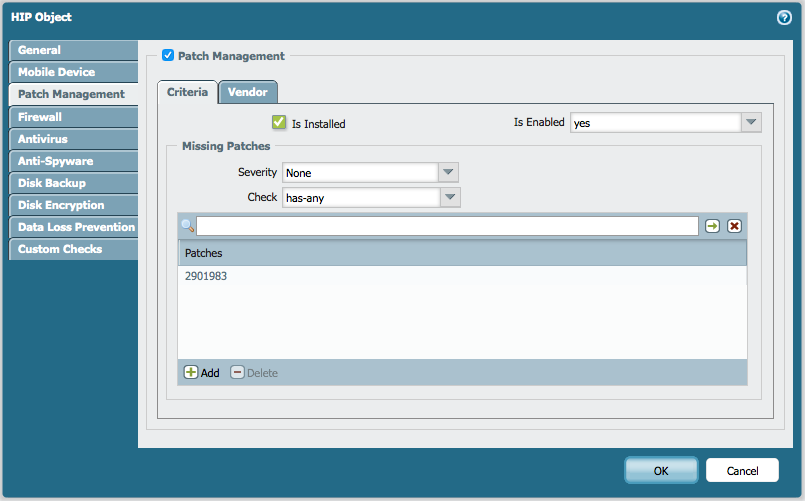
Task: Click the Delete patch button
Action: click(x=254, y=373)
